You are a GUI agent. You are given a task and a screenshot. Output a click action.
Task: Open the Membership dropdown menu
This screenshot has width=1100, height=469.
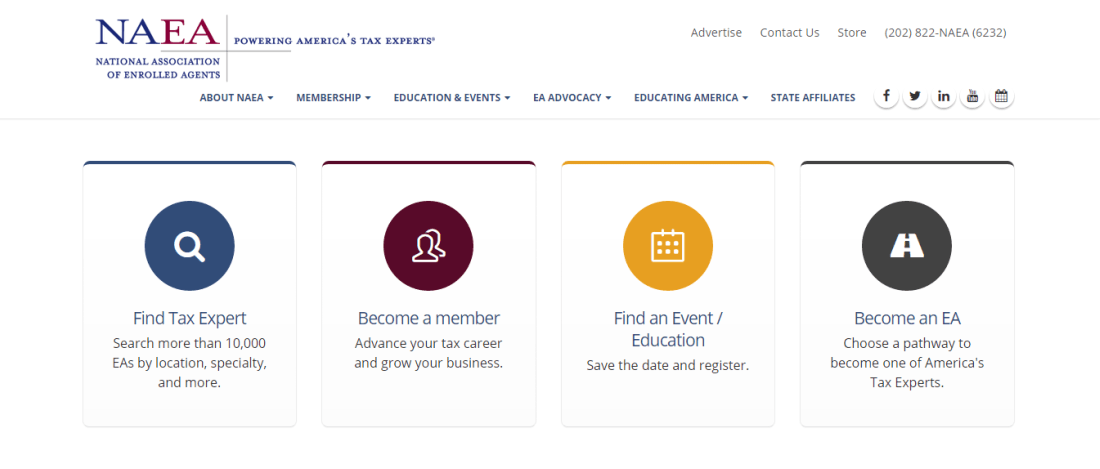(x=333, y=98)
